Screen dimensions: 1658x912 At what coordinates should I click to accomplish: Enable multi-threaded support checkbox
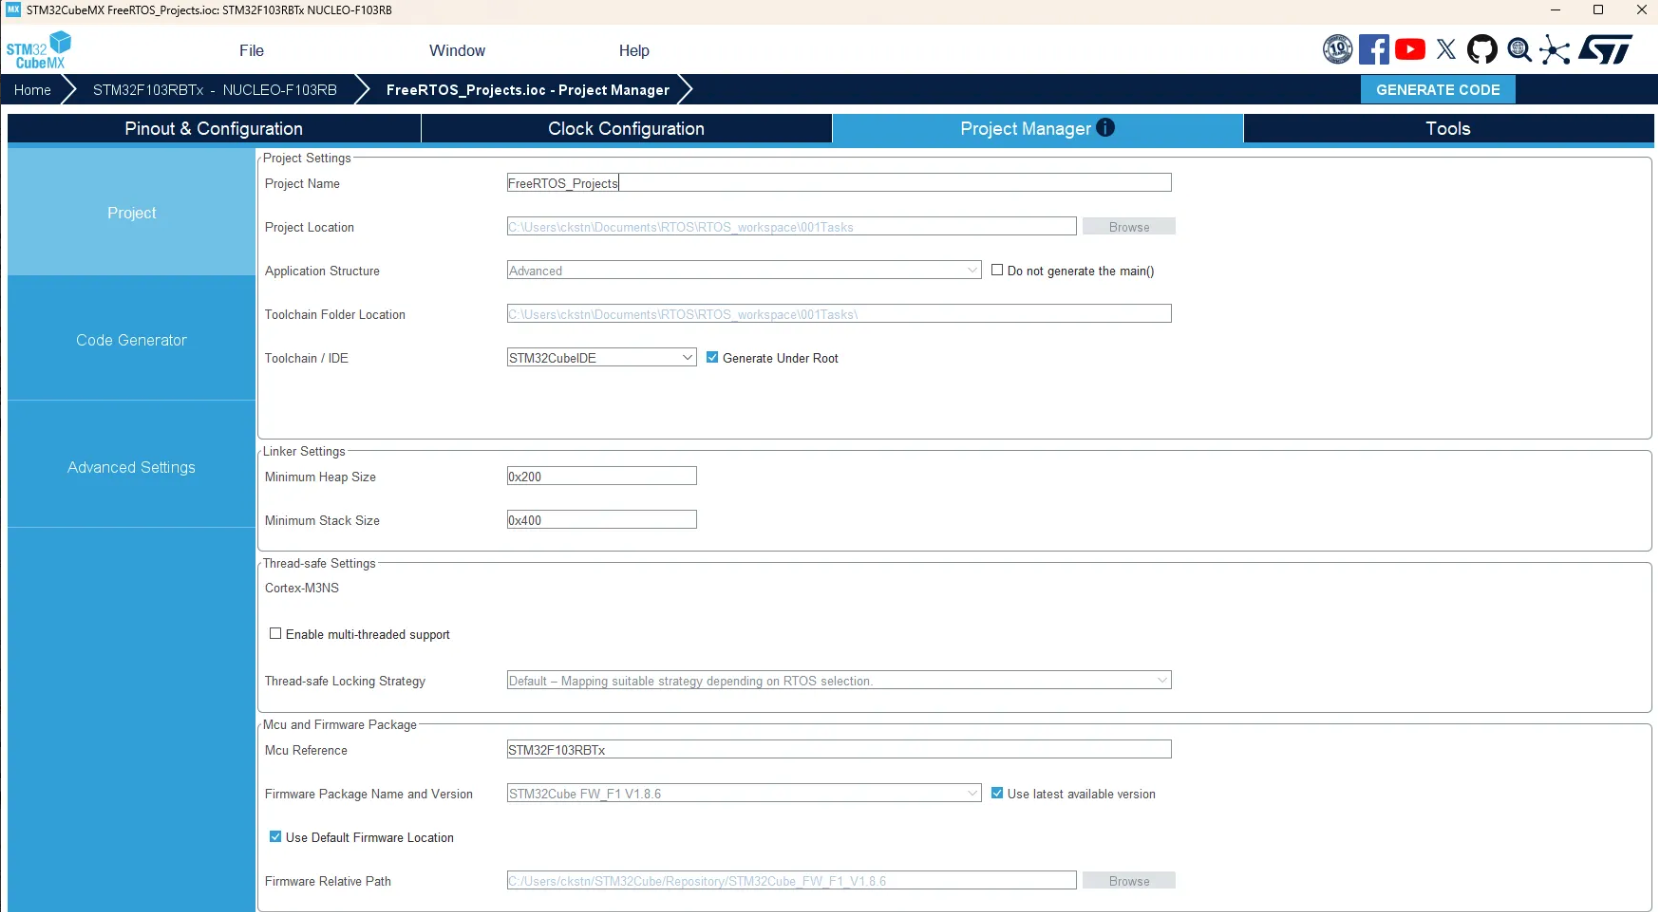coord(275,633)
